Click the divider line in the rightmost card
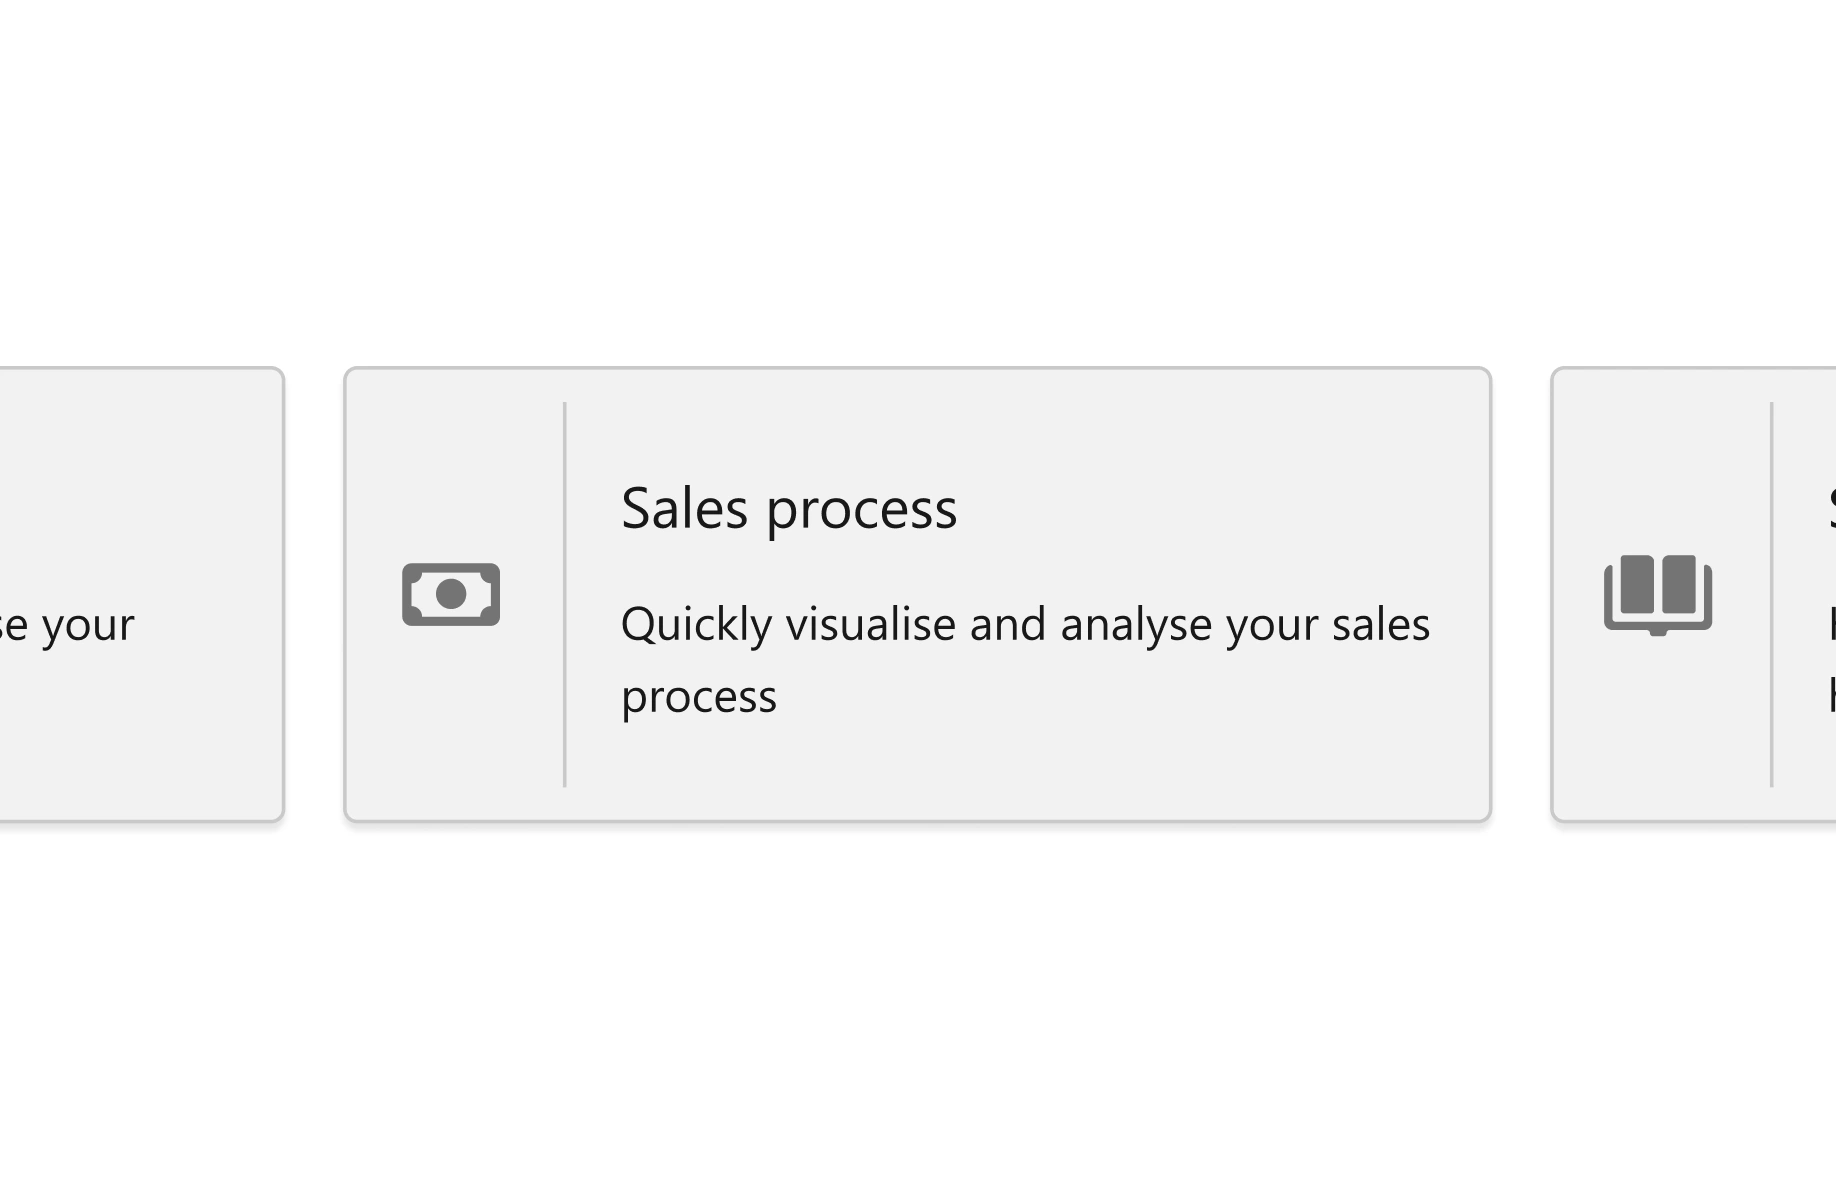Screen dimensions: 1836x1188 (1771, 595)
